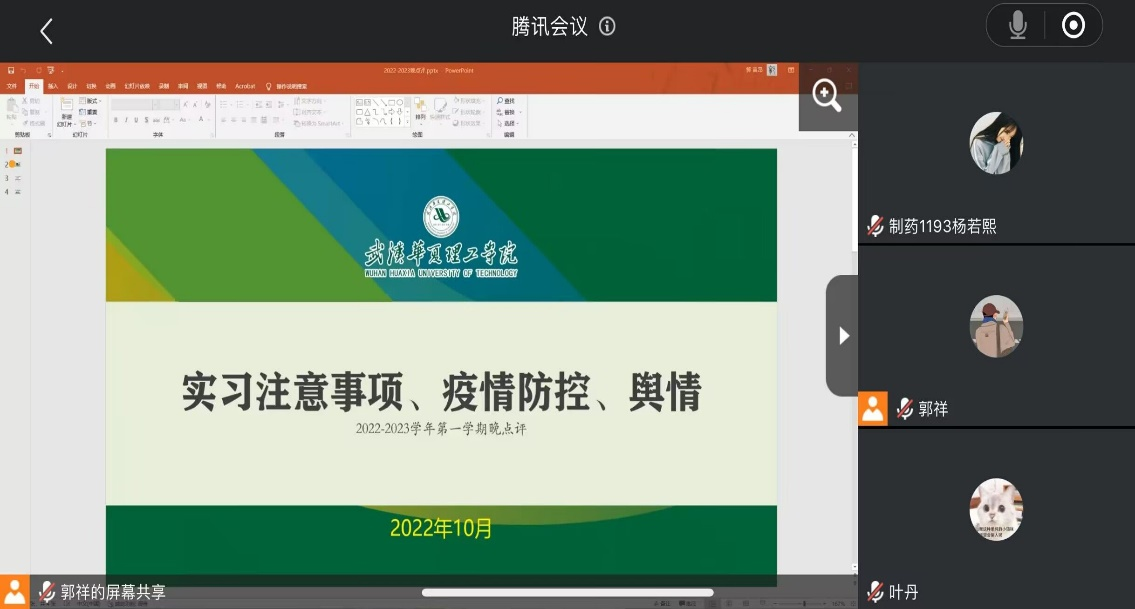Open the 节 section dropdown

point(88,124)
